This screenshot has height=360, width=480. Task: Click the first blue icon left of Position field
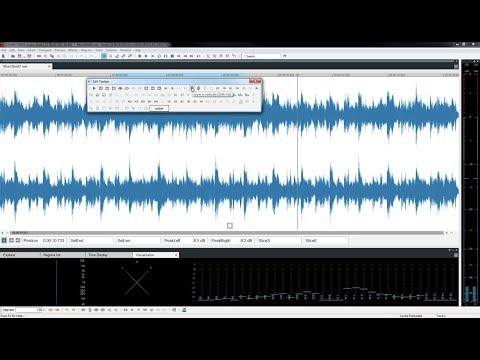click(x=4, y=240)
